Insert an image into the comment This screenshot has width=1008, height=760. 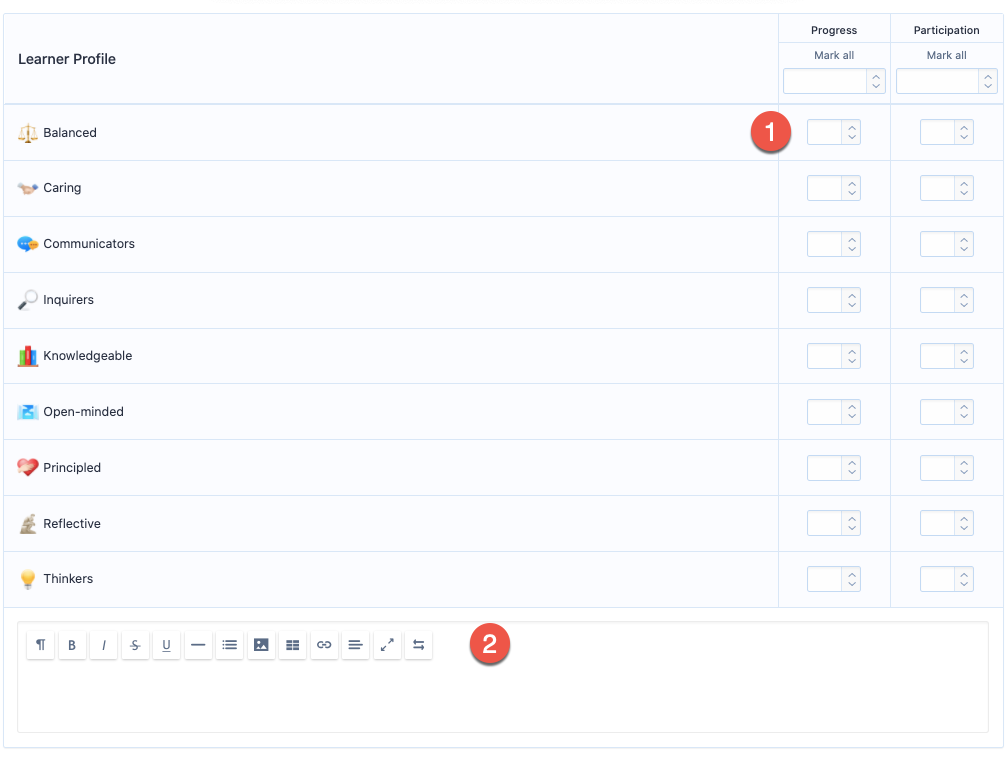pyautogui.click(x=261, y=646)
